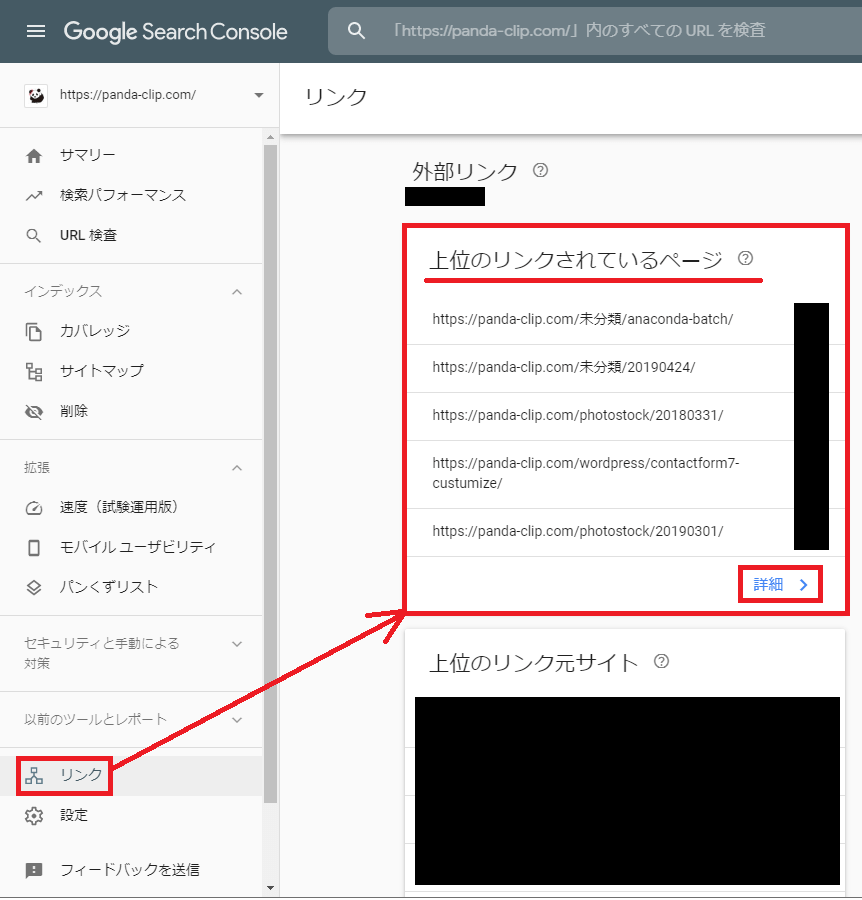Click the sidebar scrollbar thumb
The width and height of the screenshot is (862, 900).
(x=270, y=474)
